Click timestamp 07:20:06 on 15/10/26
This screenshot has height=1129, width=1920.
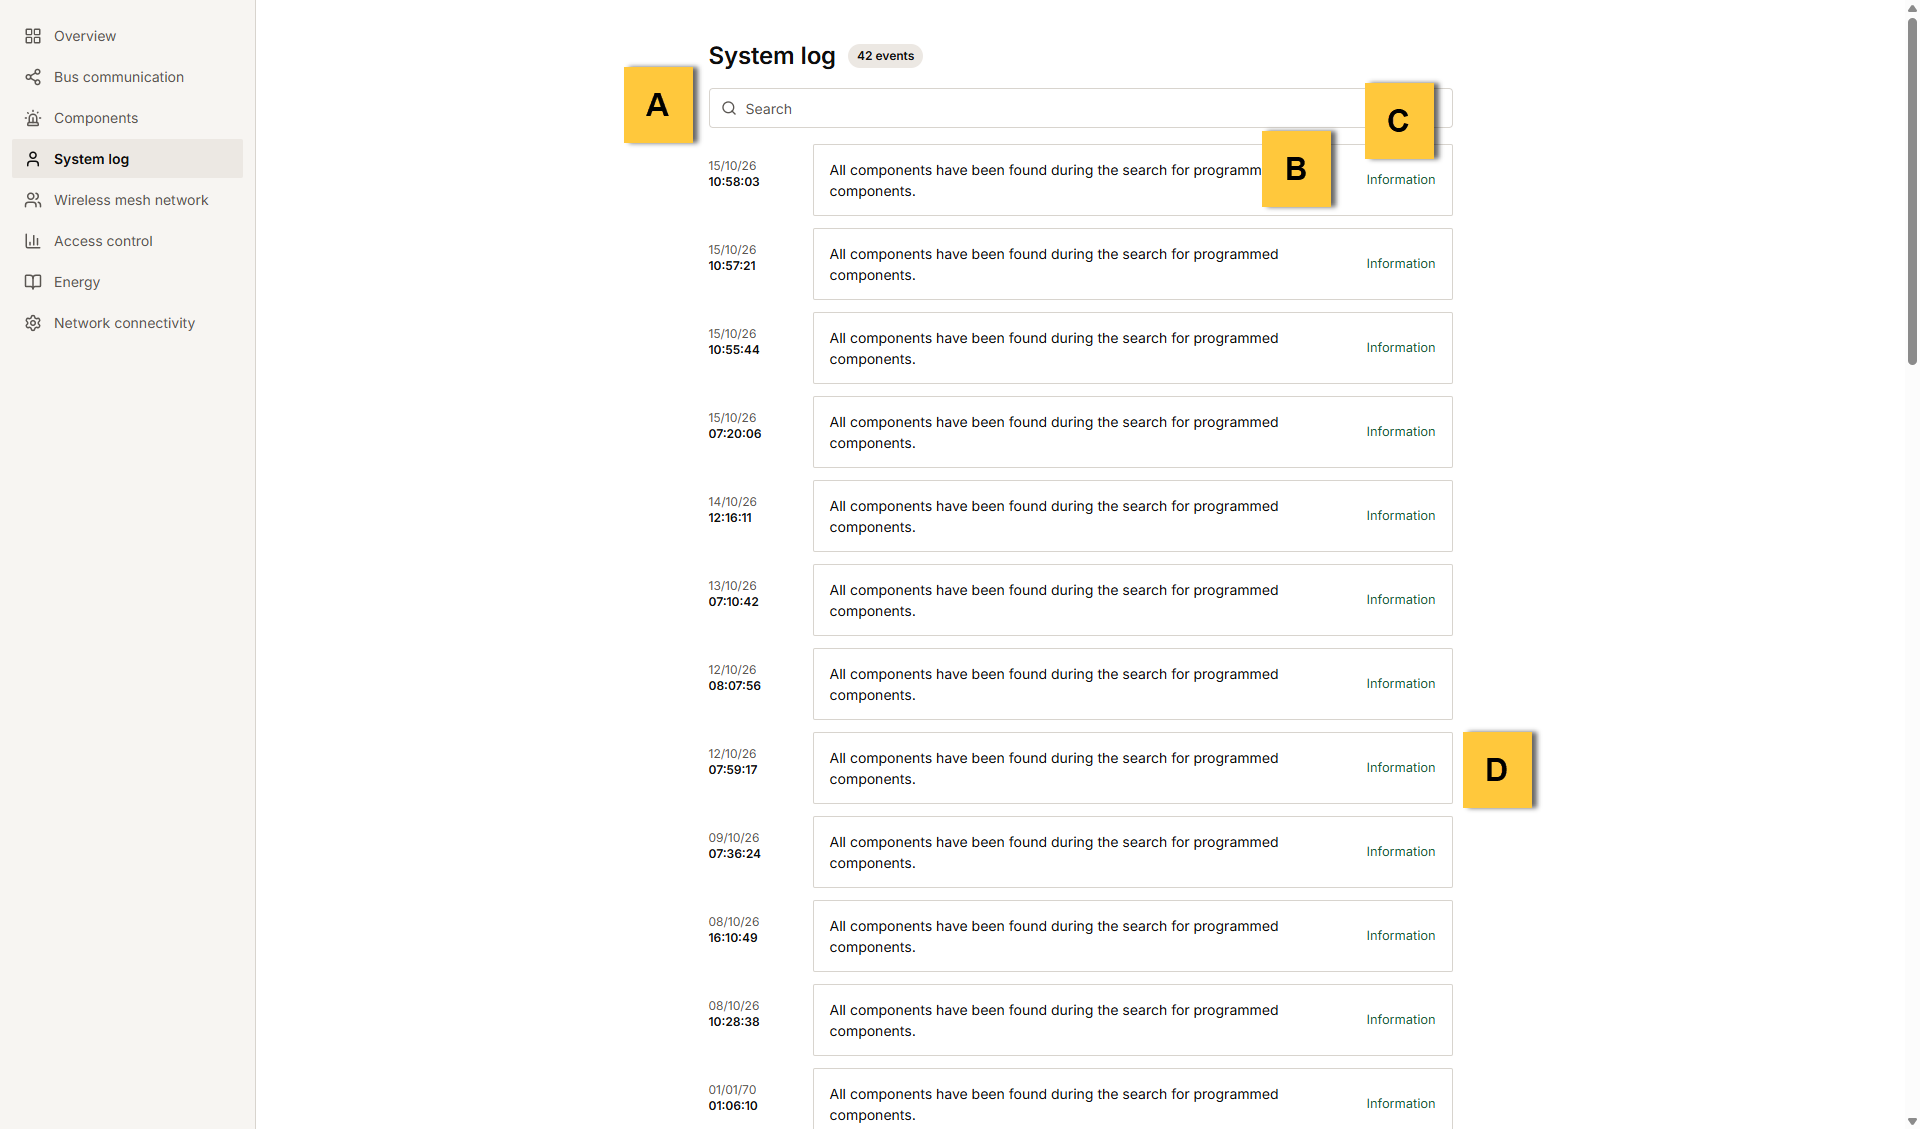(x=735, y=434)
